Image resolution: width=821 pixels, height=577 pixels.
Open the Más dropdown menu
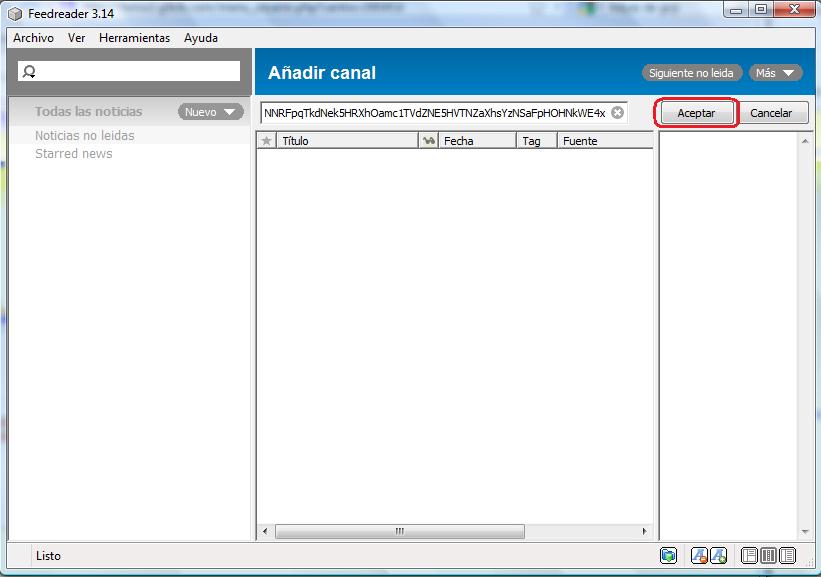(775, 73)
